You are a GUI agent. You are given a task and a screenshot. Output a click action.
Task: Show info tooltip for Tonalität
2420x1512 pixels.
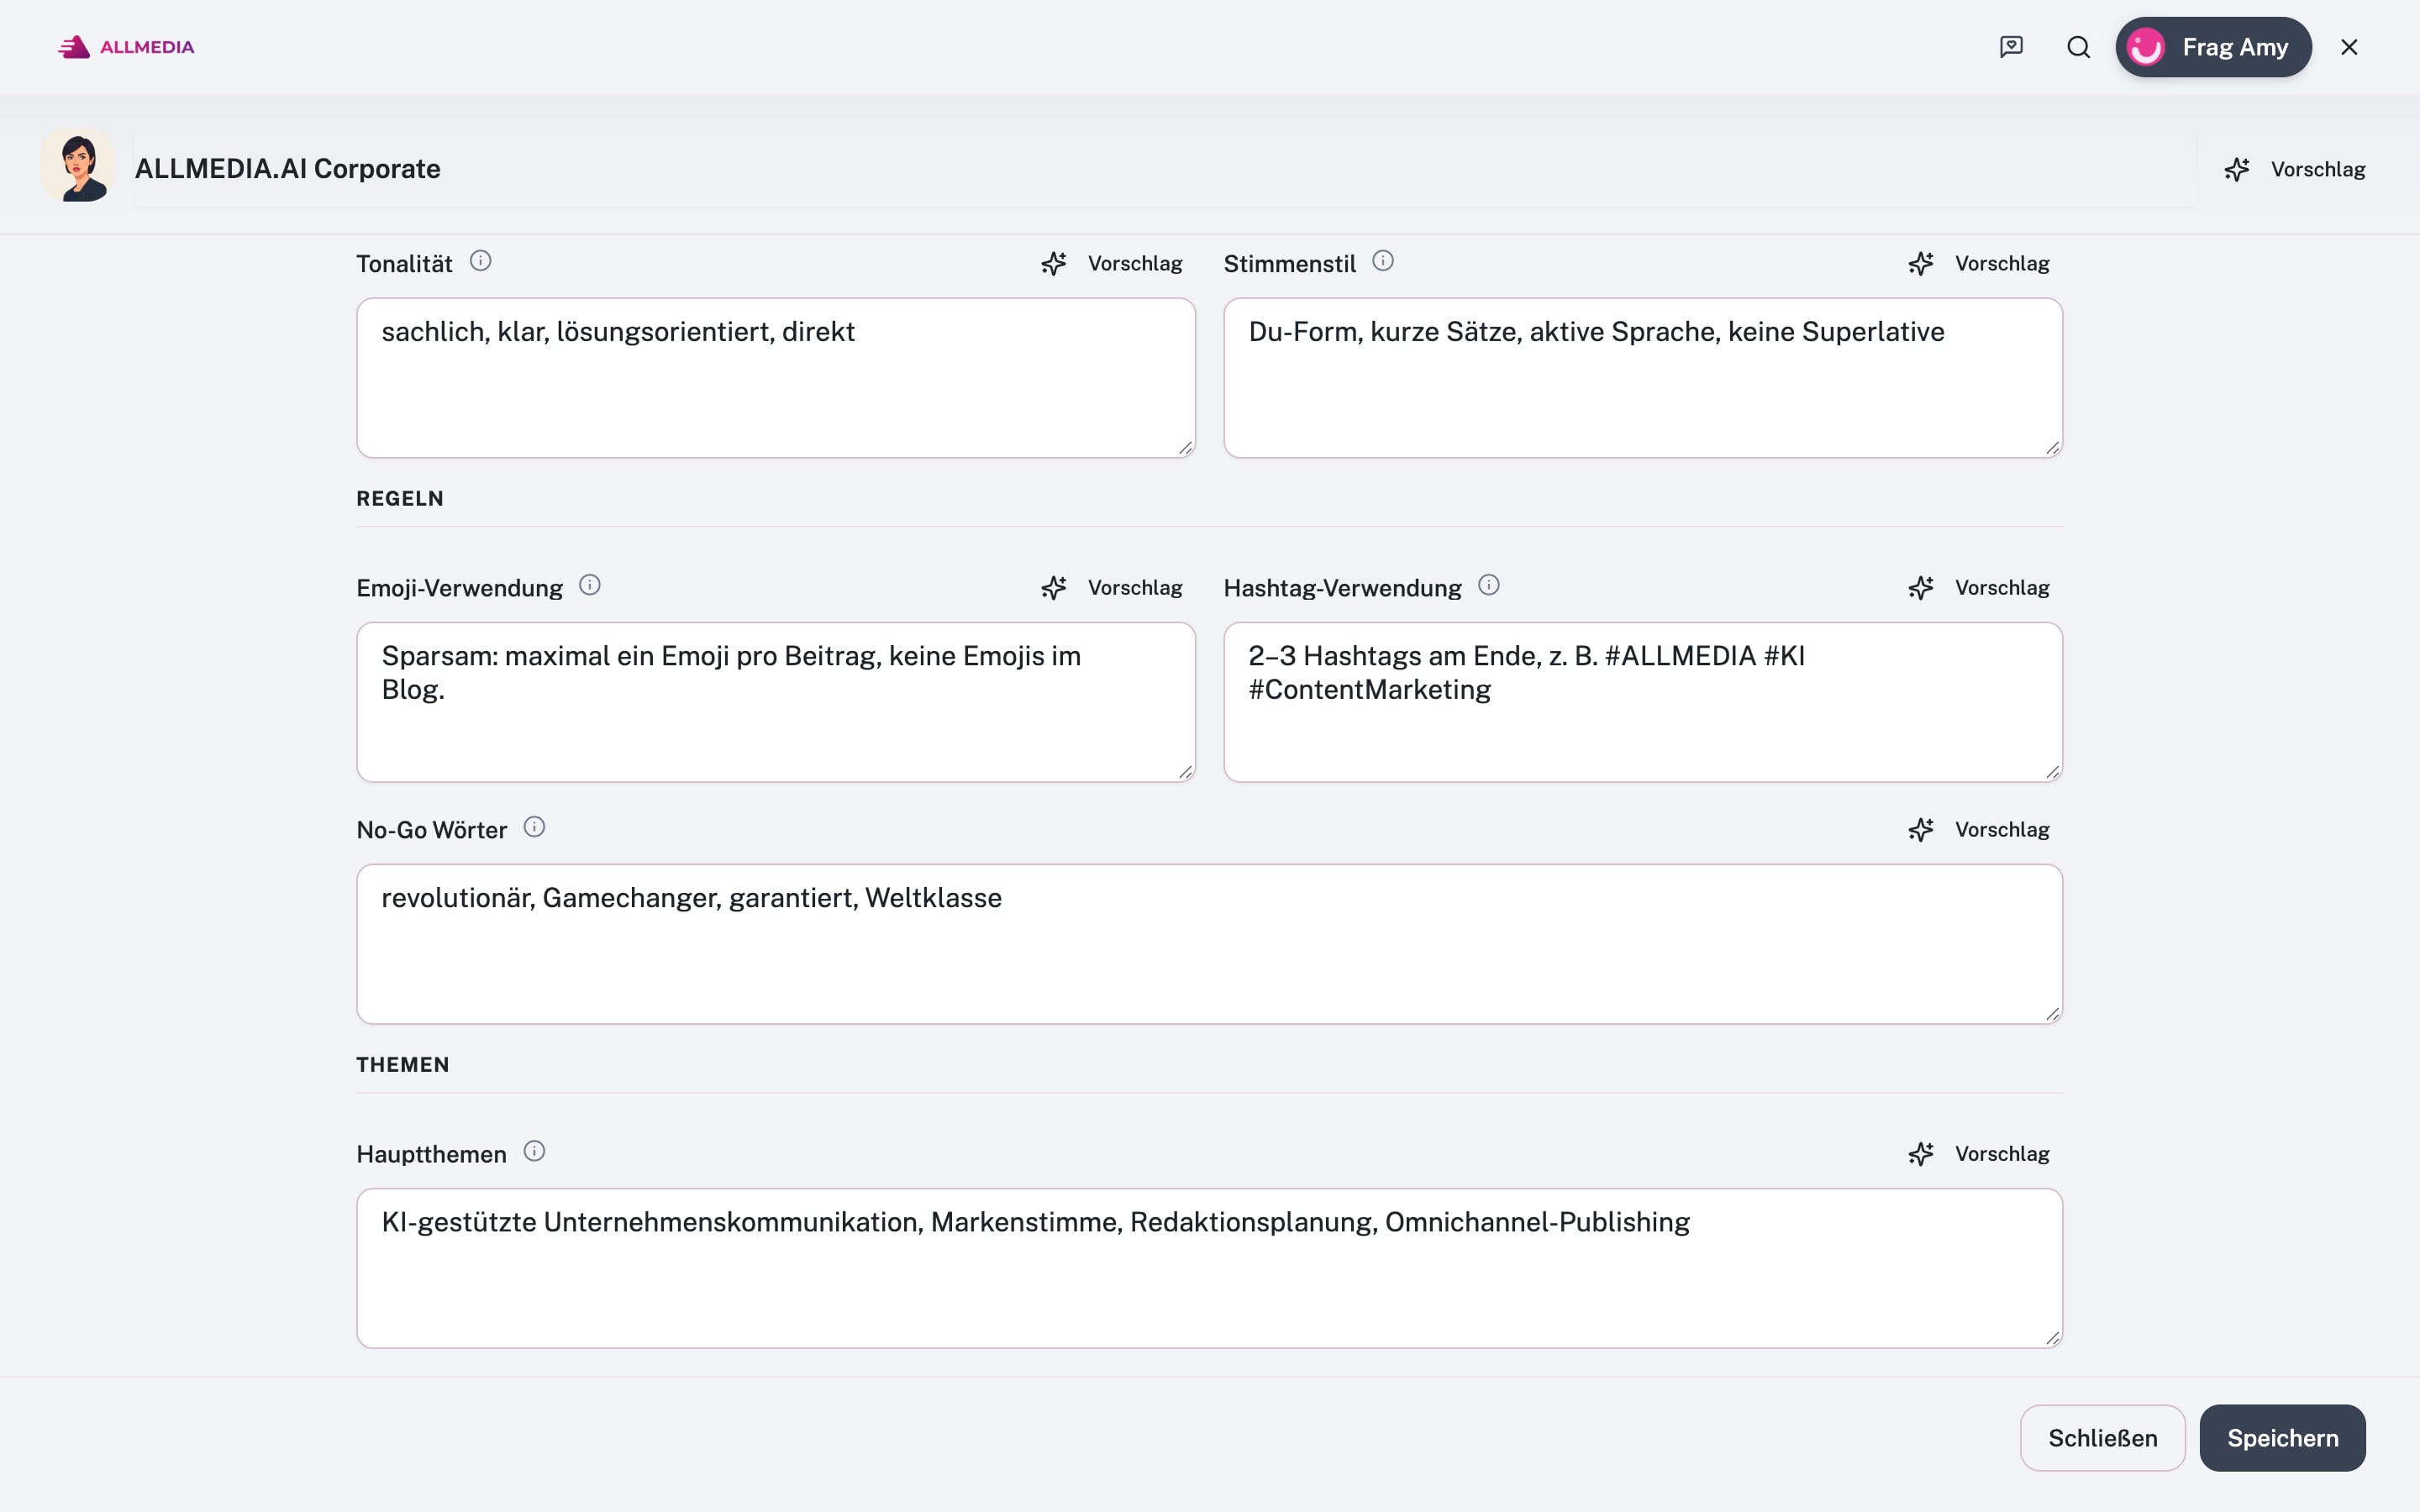click(x=480, y=261)
